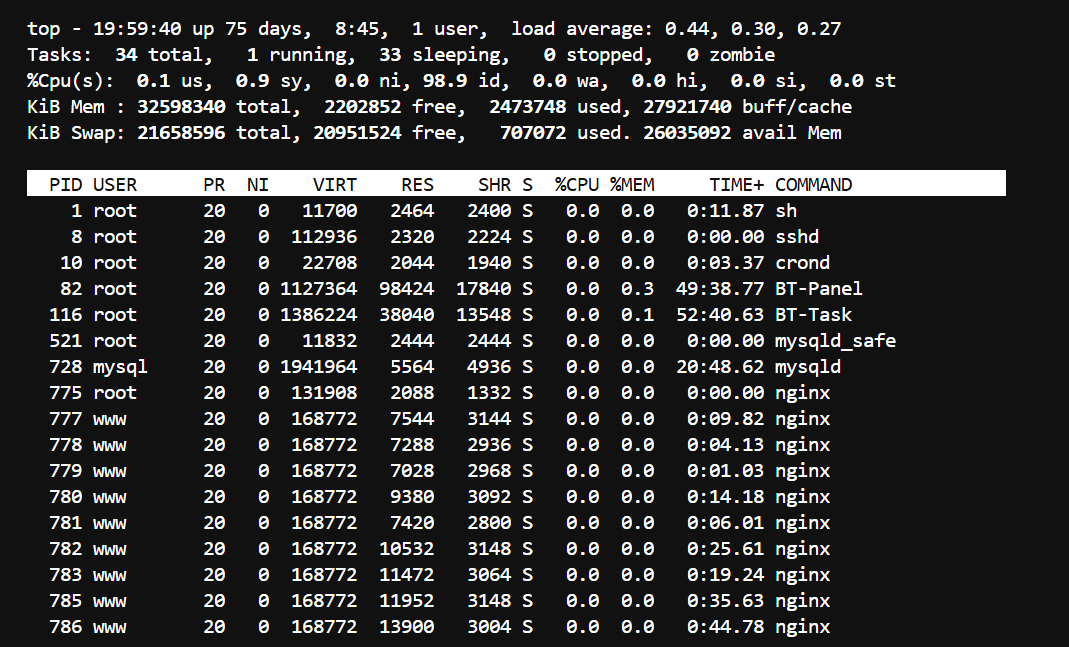
Task: Select the BT-Panel process name
Action: (819, 288)
